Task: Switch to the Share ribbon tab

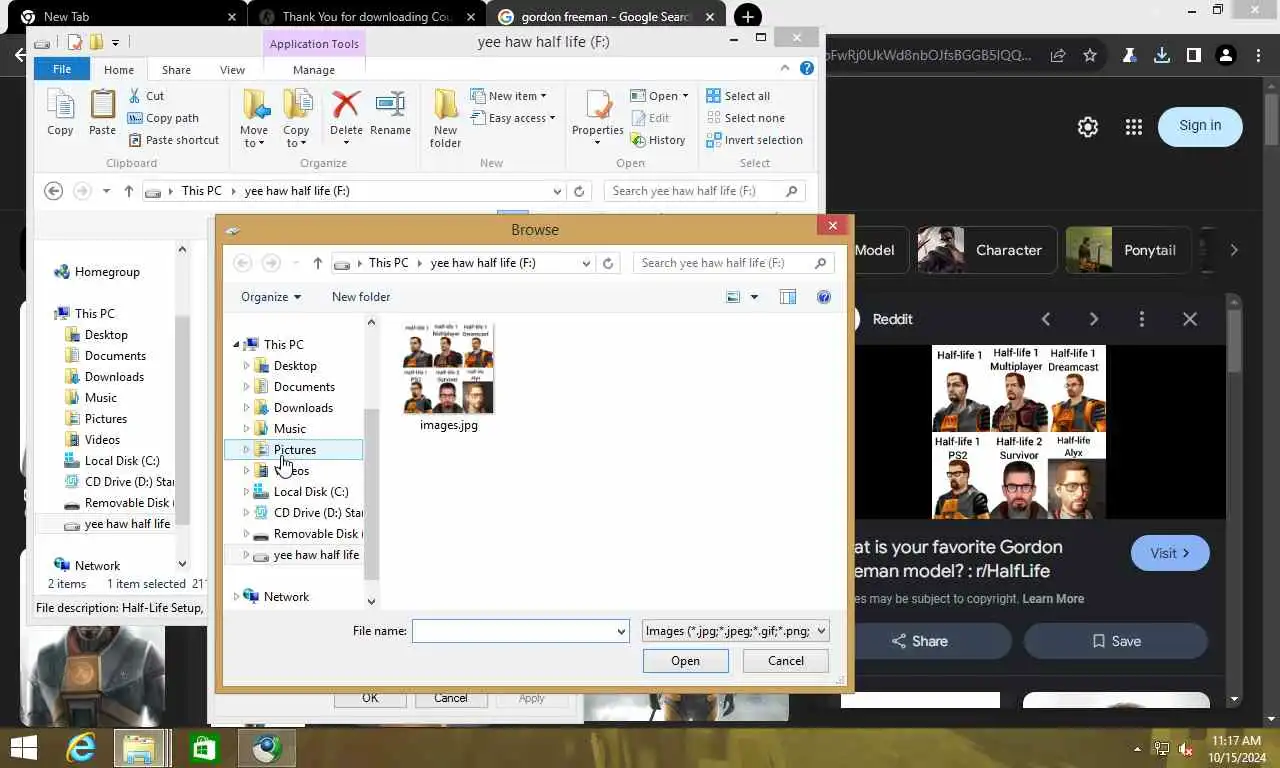Action: 176,70
